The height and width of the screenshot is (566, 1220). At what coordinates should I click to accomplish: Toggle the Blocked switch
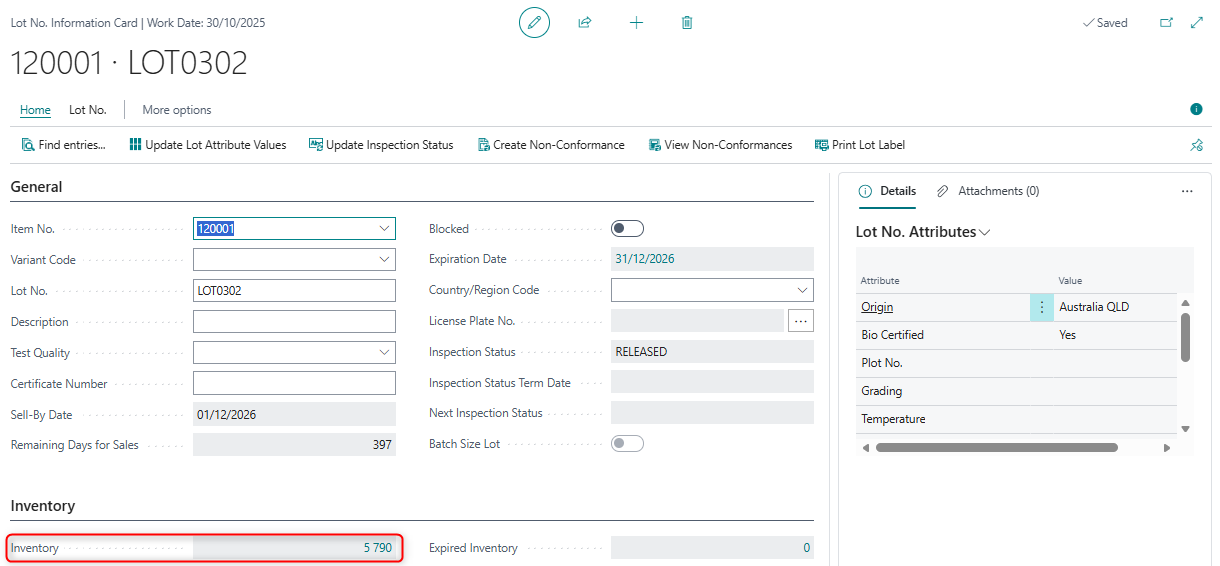coord(627,229)
